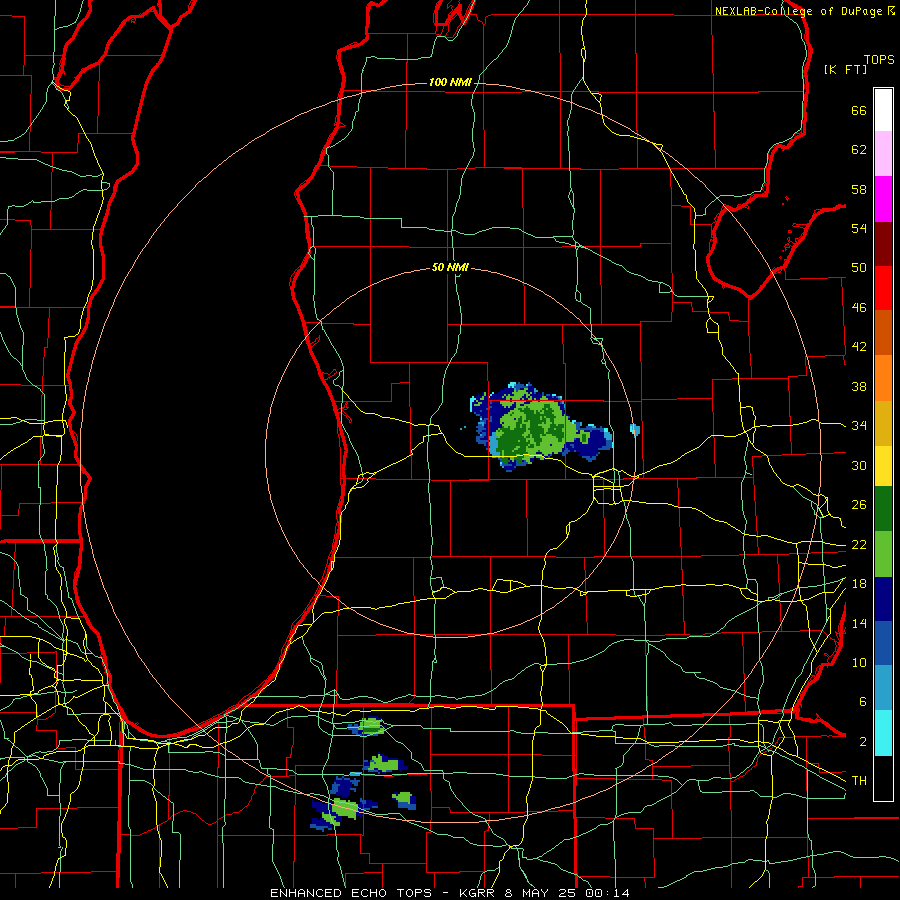The height and width of the screenshot is (900, 900).
Task: Click the "8 MAY 25 00:14" timestamp
Action: click(568, 893)
